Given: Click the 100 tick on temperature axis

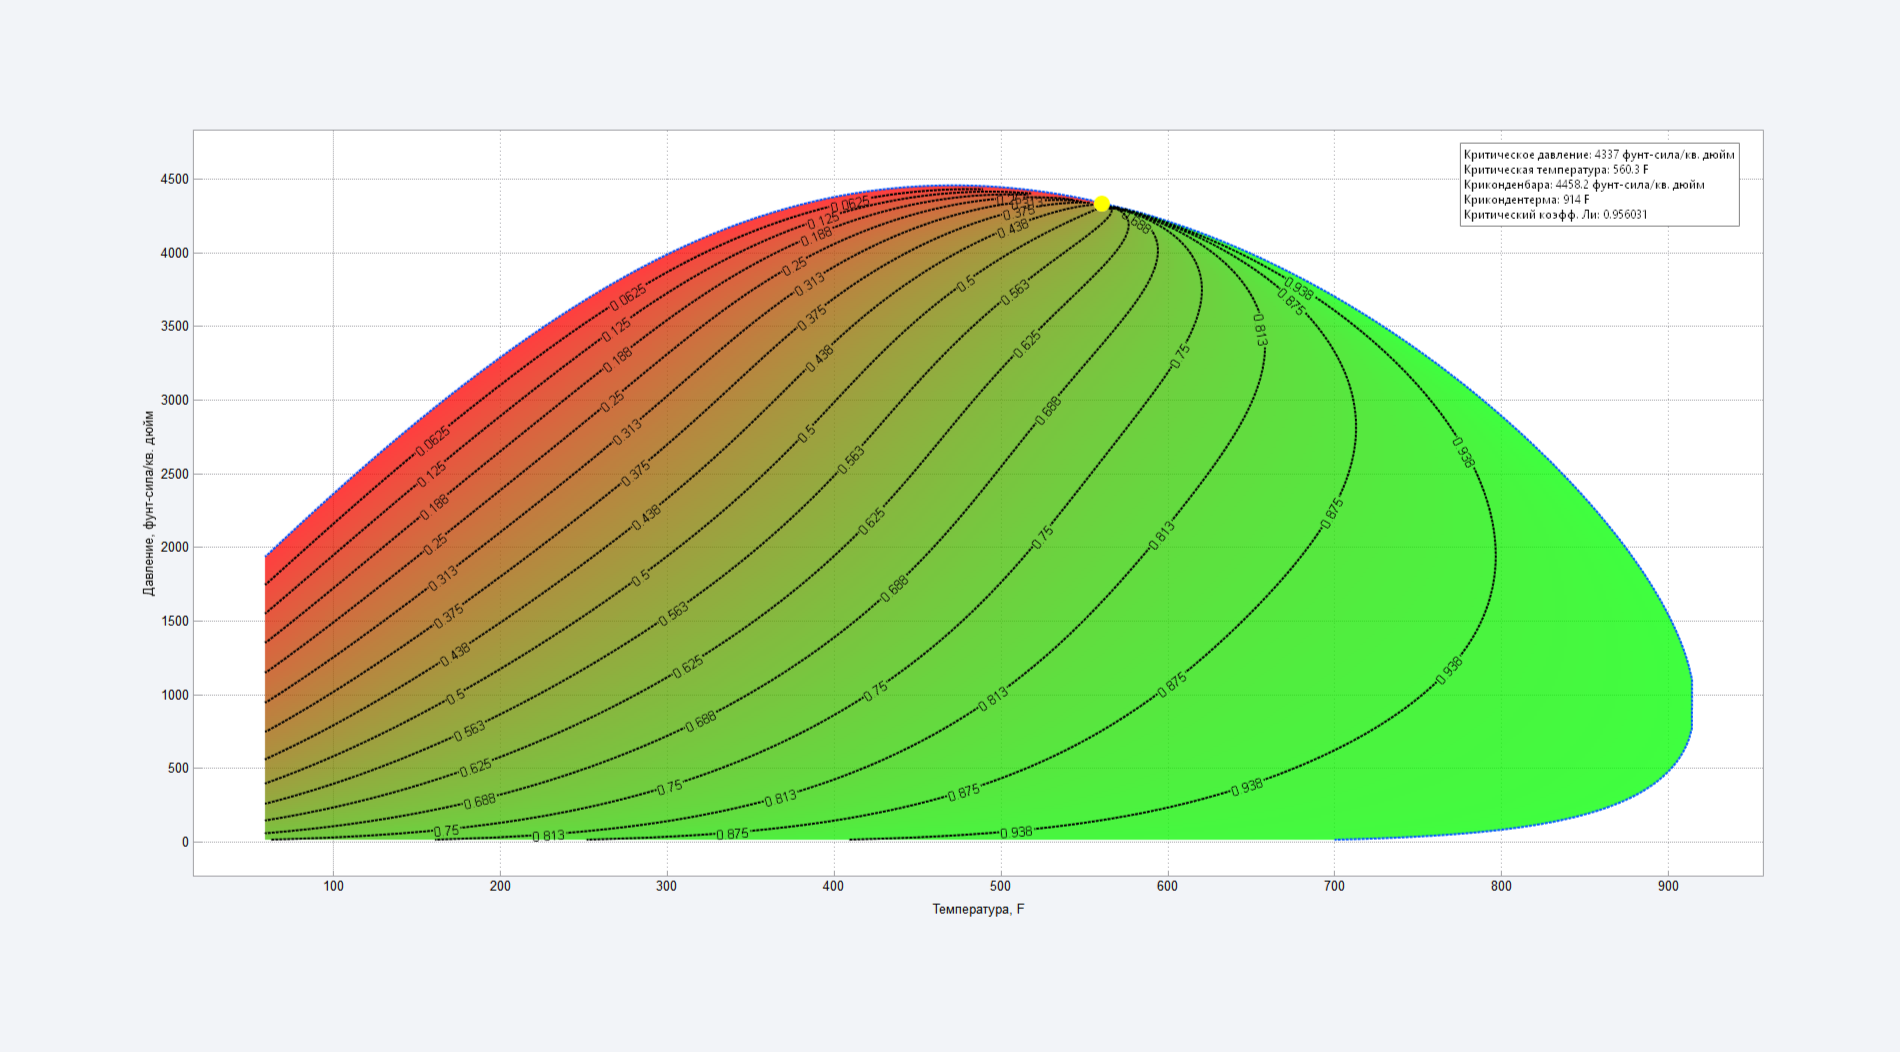Looking at the screenshot, I should pyautogui.click(x=333, y=886).
